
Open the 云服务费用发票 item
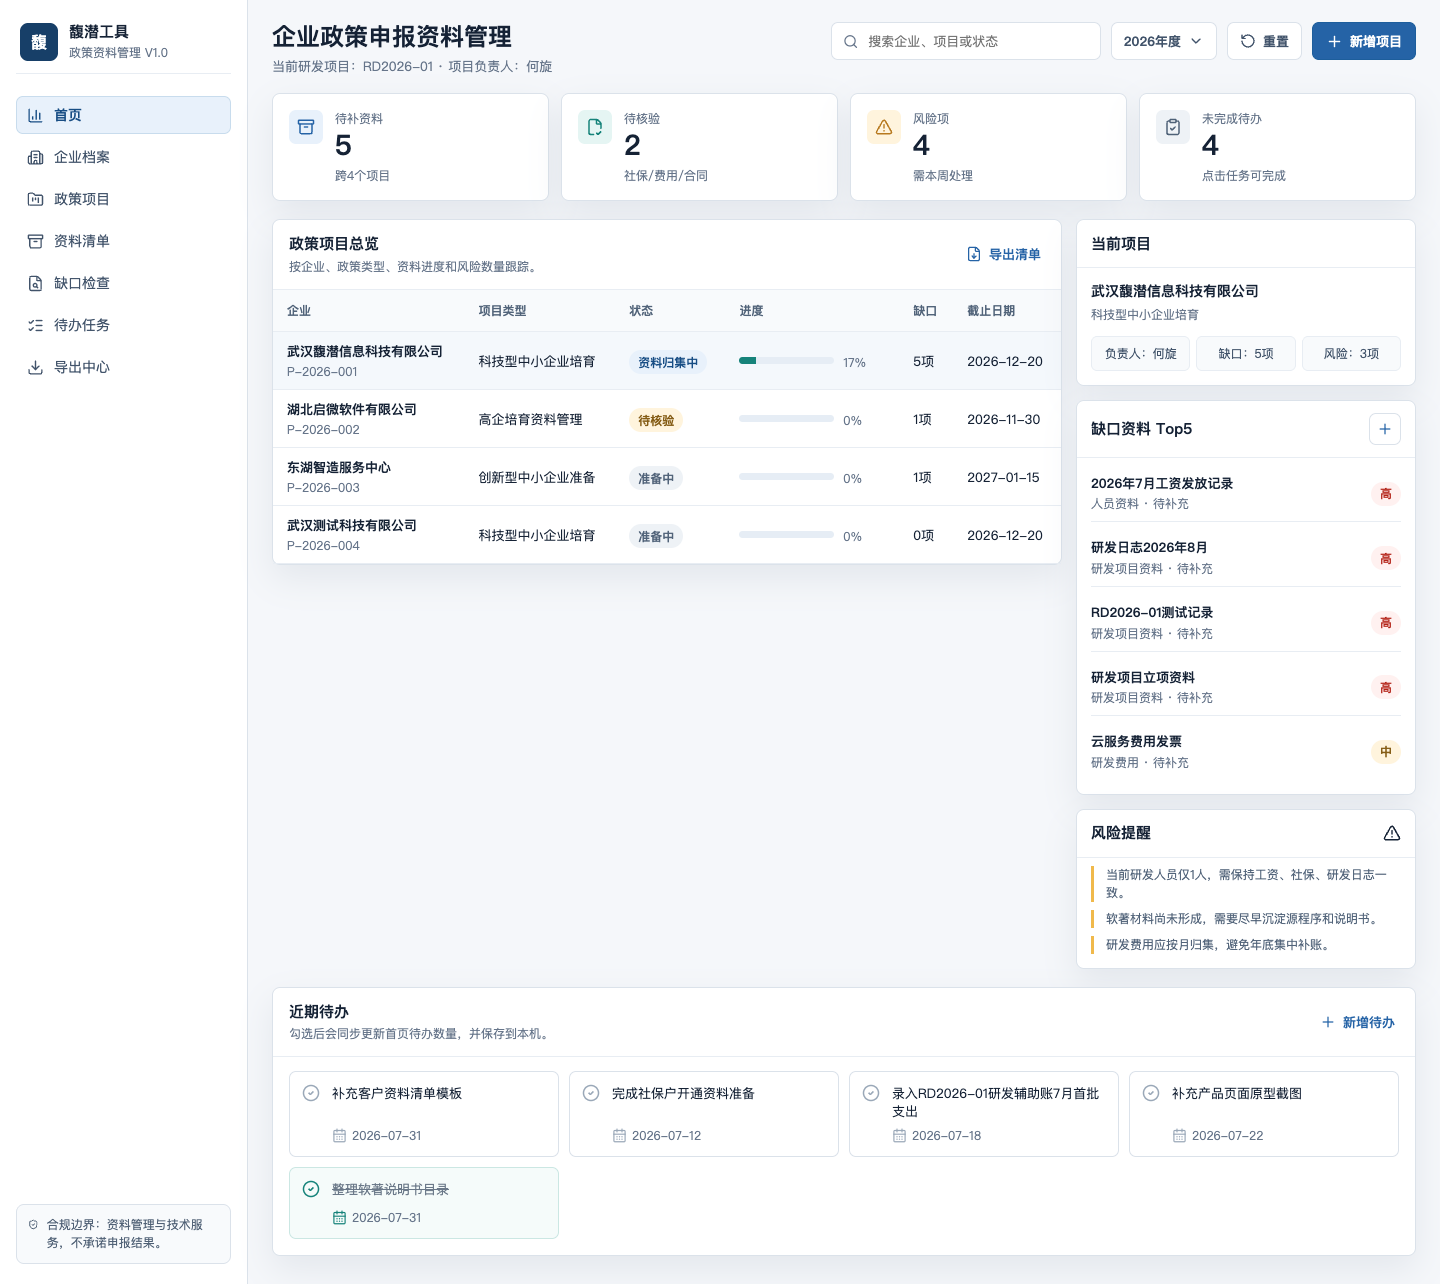(x=1246, y=751)
